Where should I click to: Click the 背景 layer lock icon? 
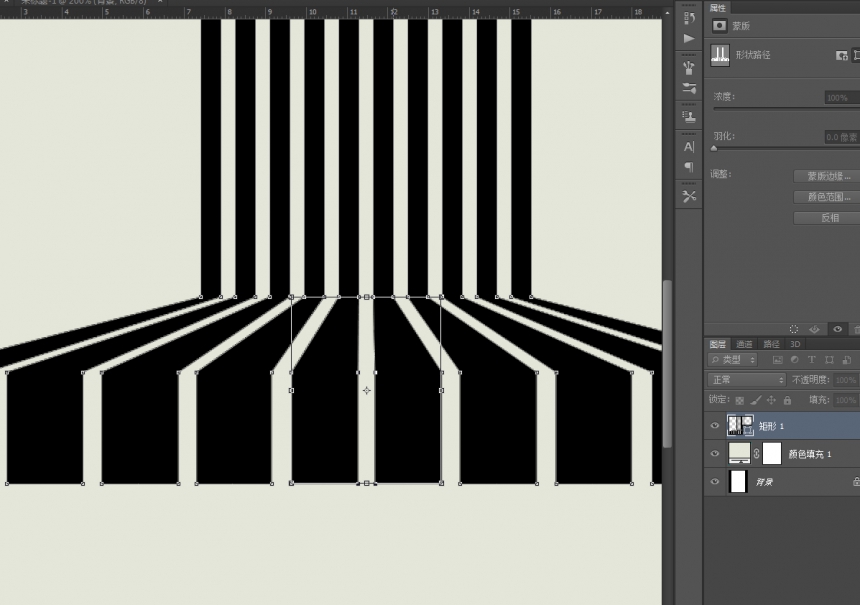(856, 482)
